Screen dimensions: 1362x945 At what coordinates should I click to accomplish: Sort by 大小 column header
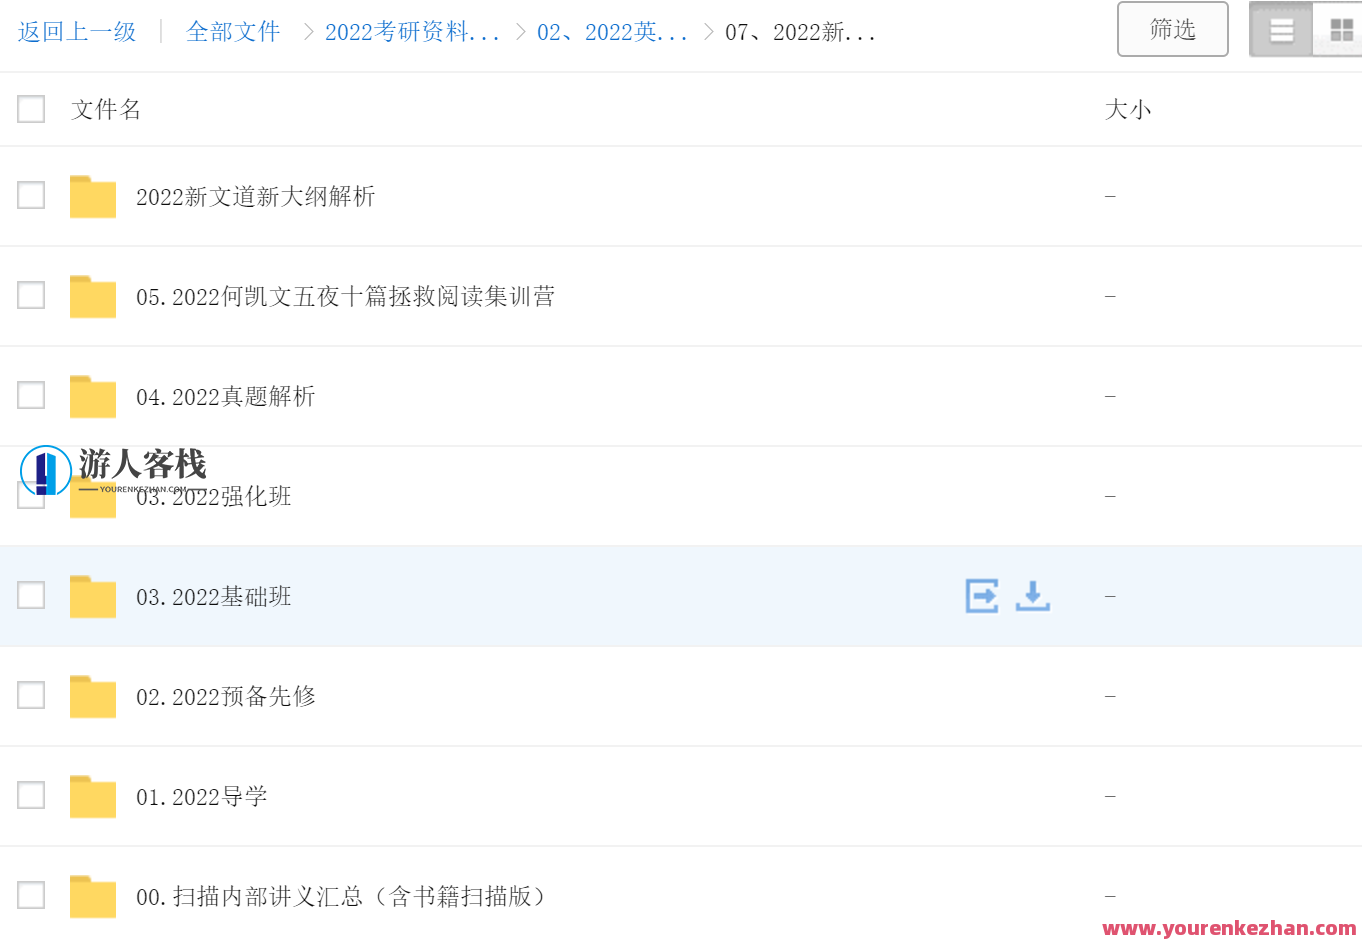tap(1128, 109)
